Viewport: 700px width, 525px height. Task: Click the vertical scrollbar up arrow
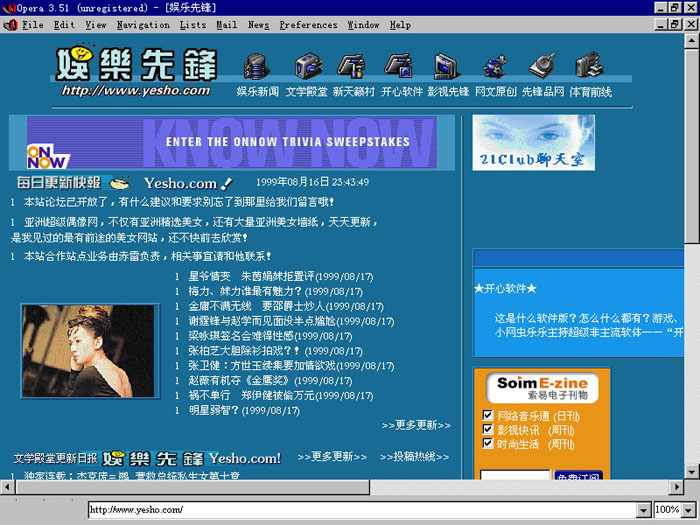click(692, 41)
